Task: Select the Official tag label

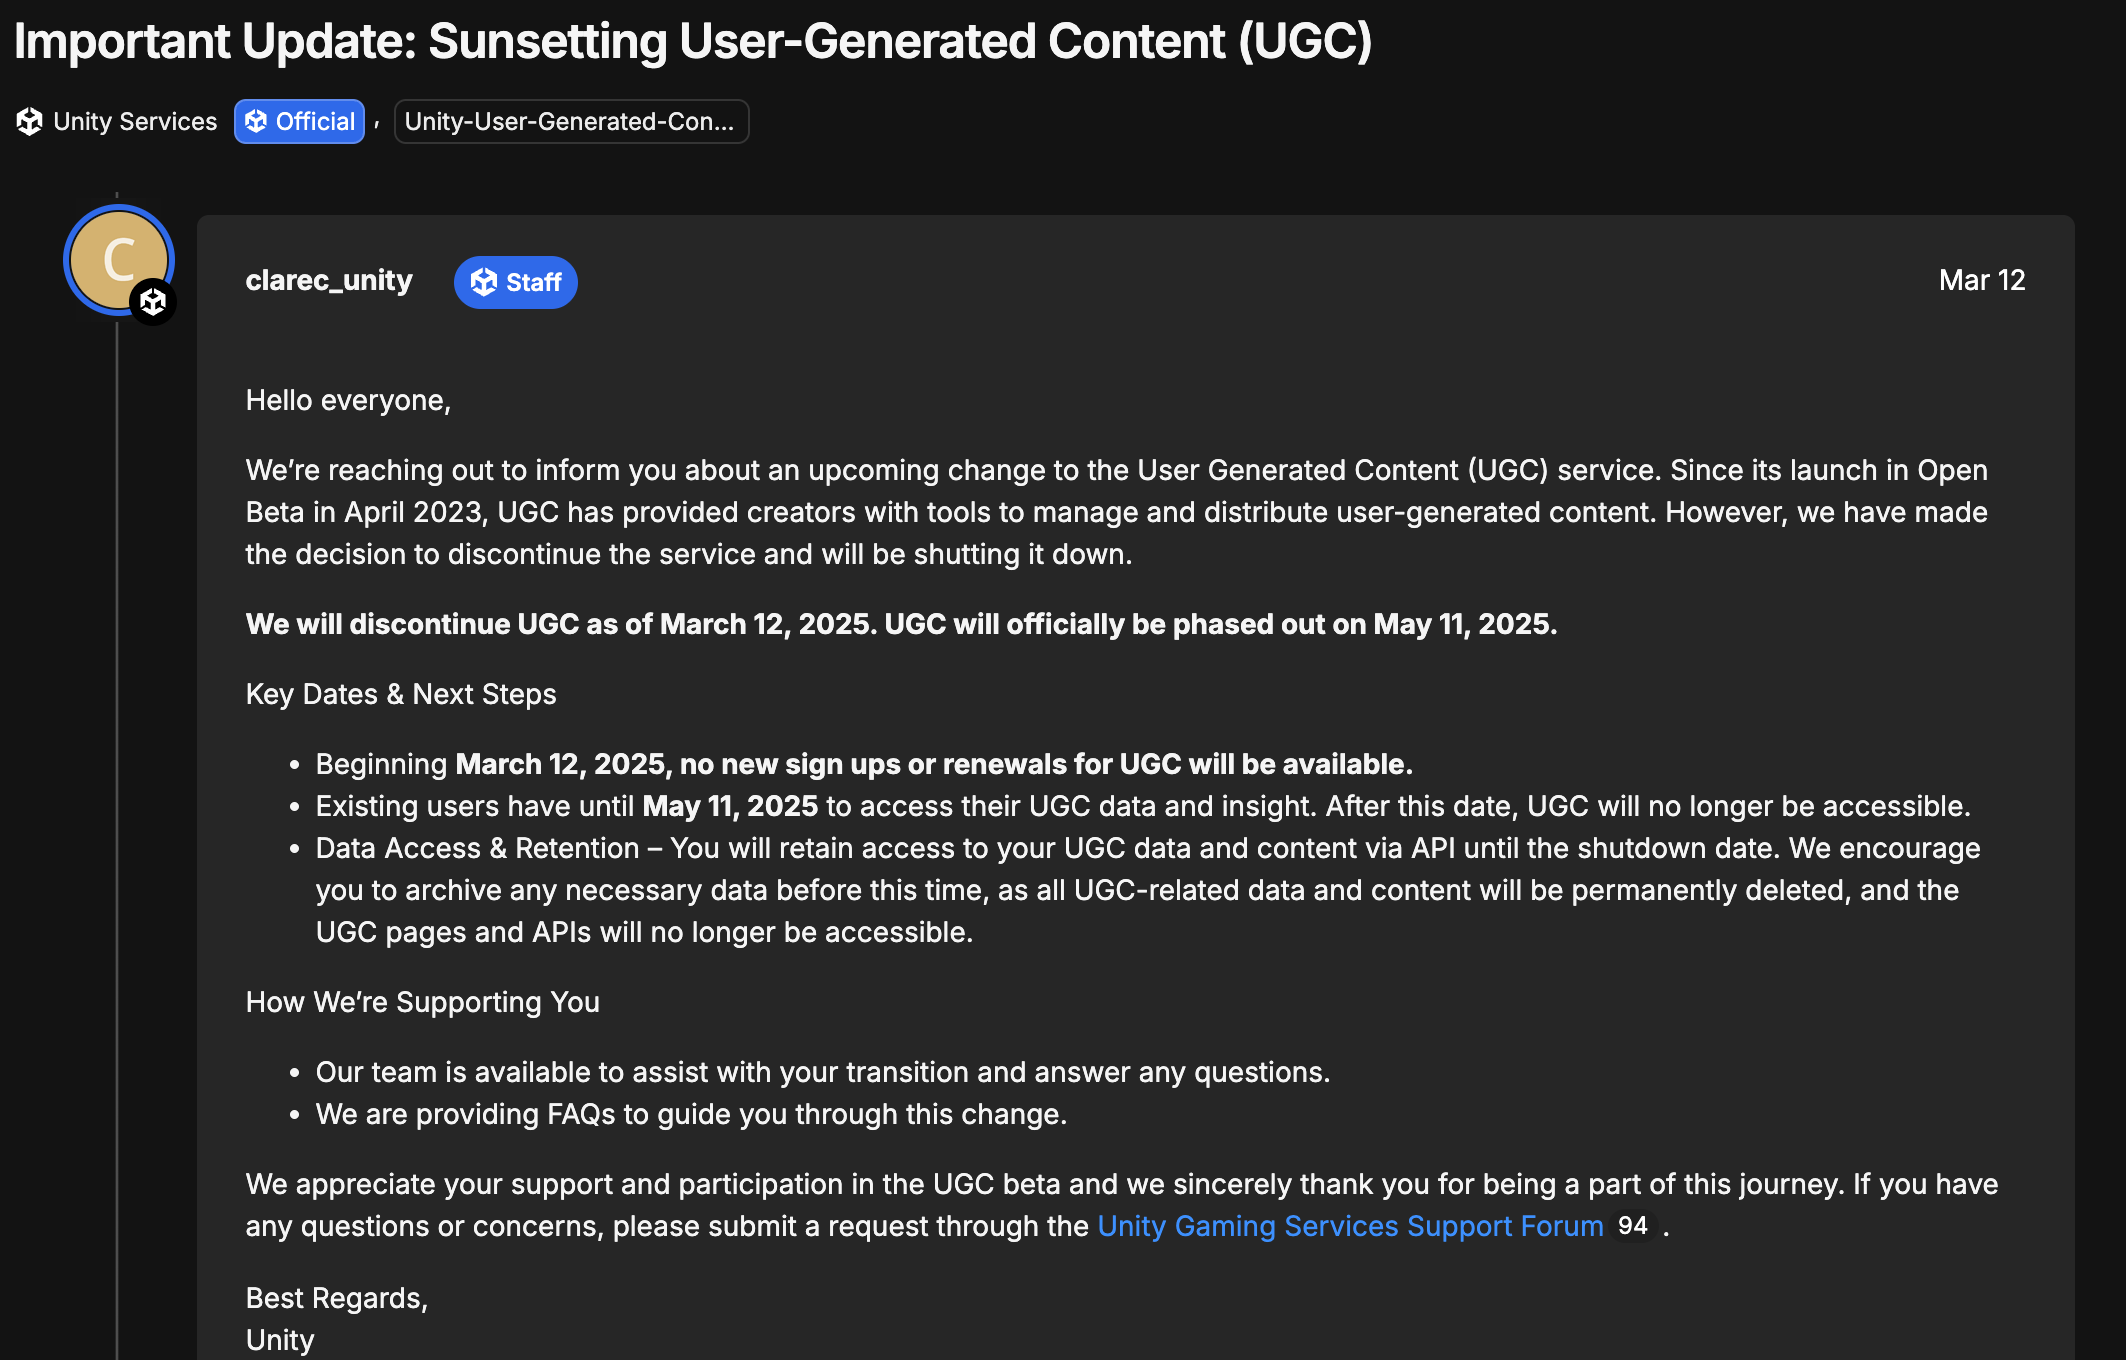Action: point(315,122)
